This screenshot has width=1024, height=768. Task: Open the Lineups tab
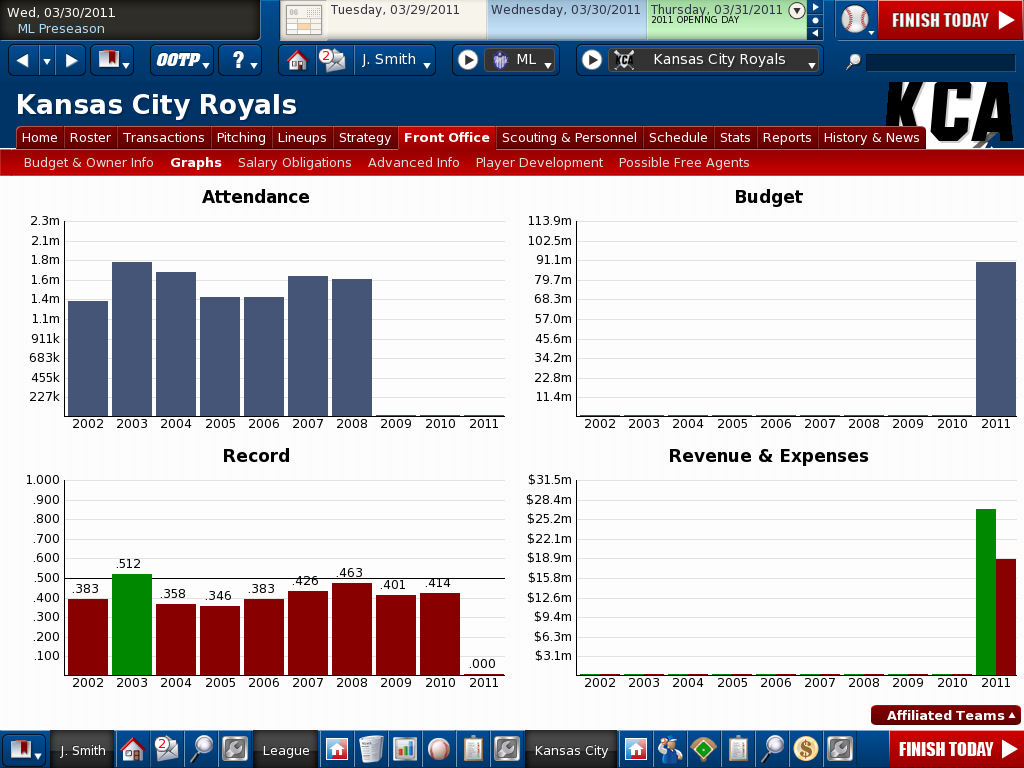click(x=302, y=138)
